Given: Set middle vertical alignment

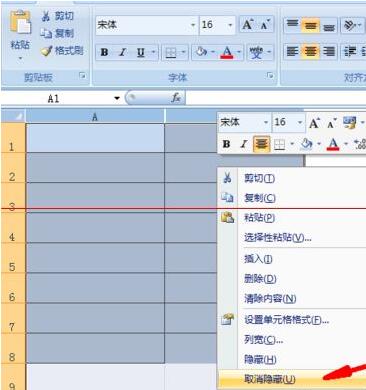Looking at the screenshot, I should [311, 25].
